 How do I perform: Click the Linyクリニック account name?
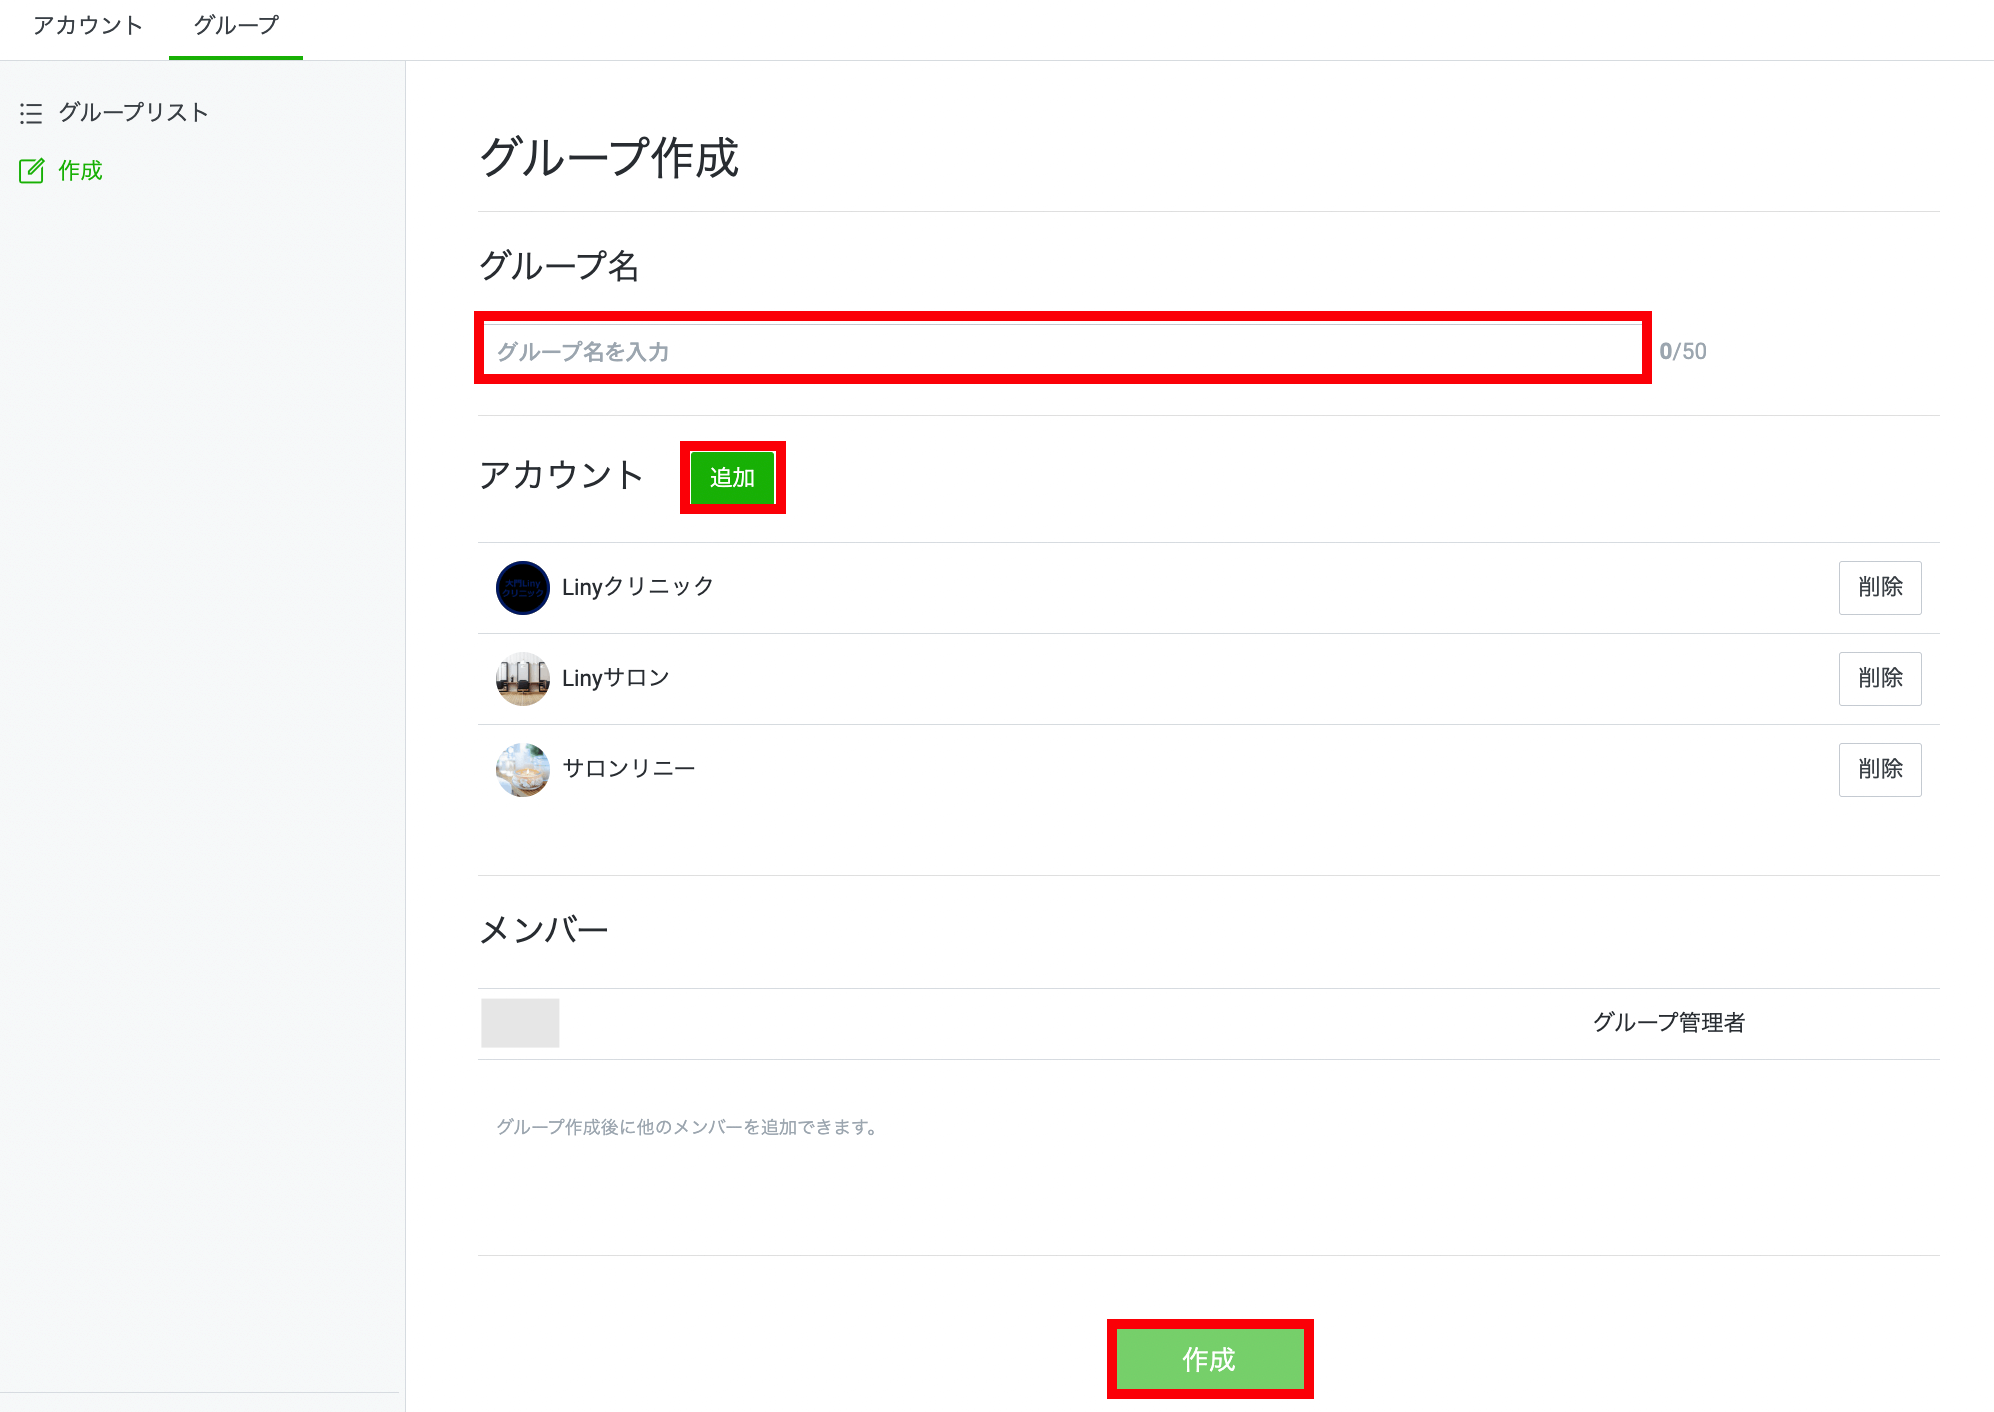(x=637, y=587)
